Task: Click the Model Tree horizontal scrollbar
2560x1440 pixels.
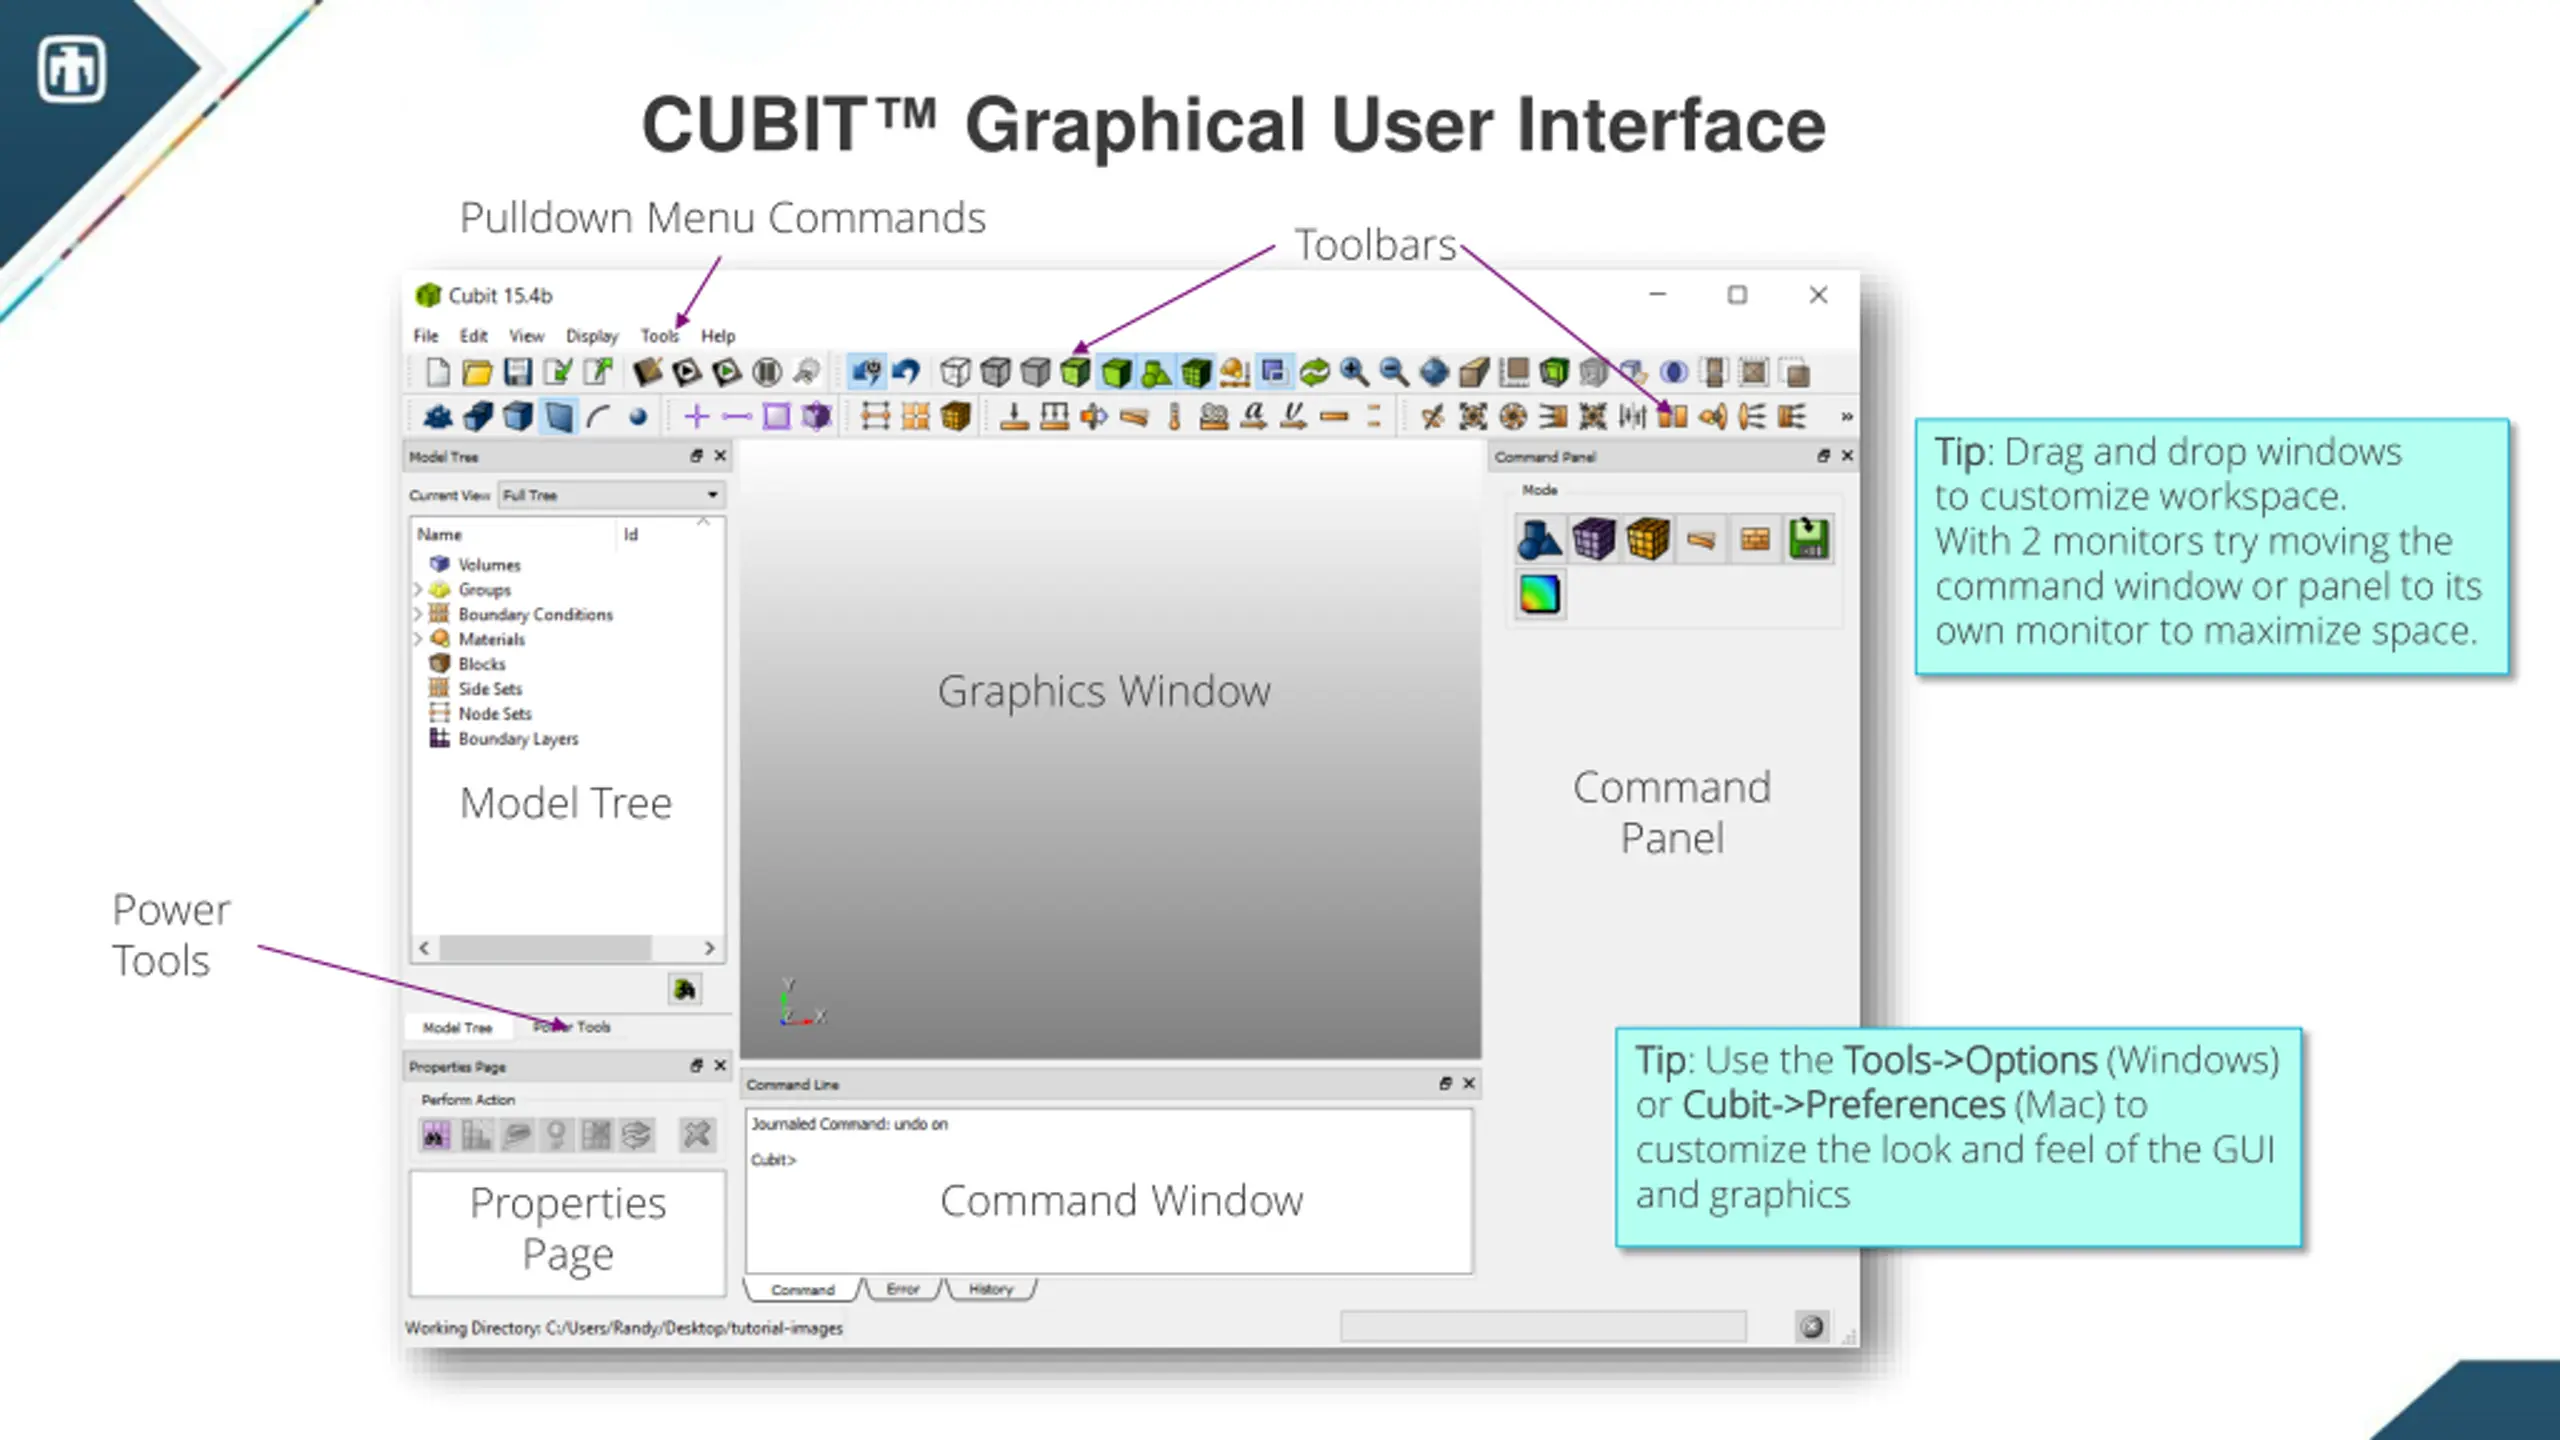Action: pyautogui.click(x=566, y=947)
